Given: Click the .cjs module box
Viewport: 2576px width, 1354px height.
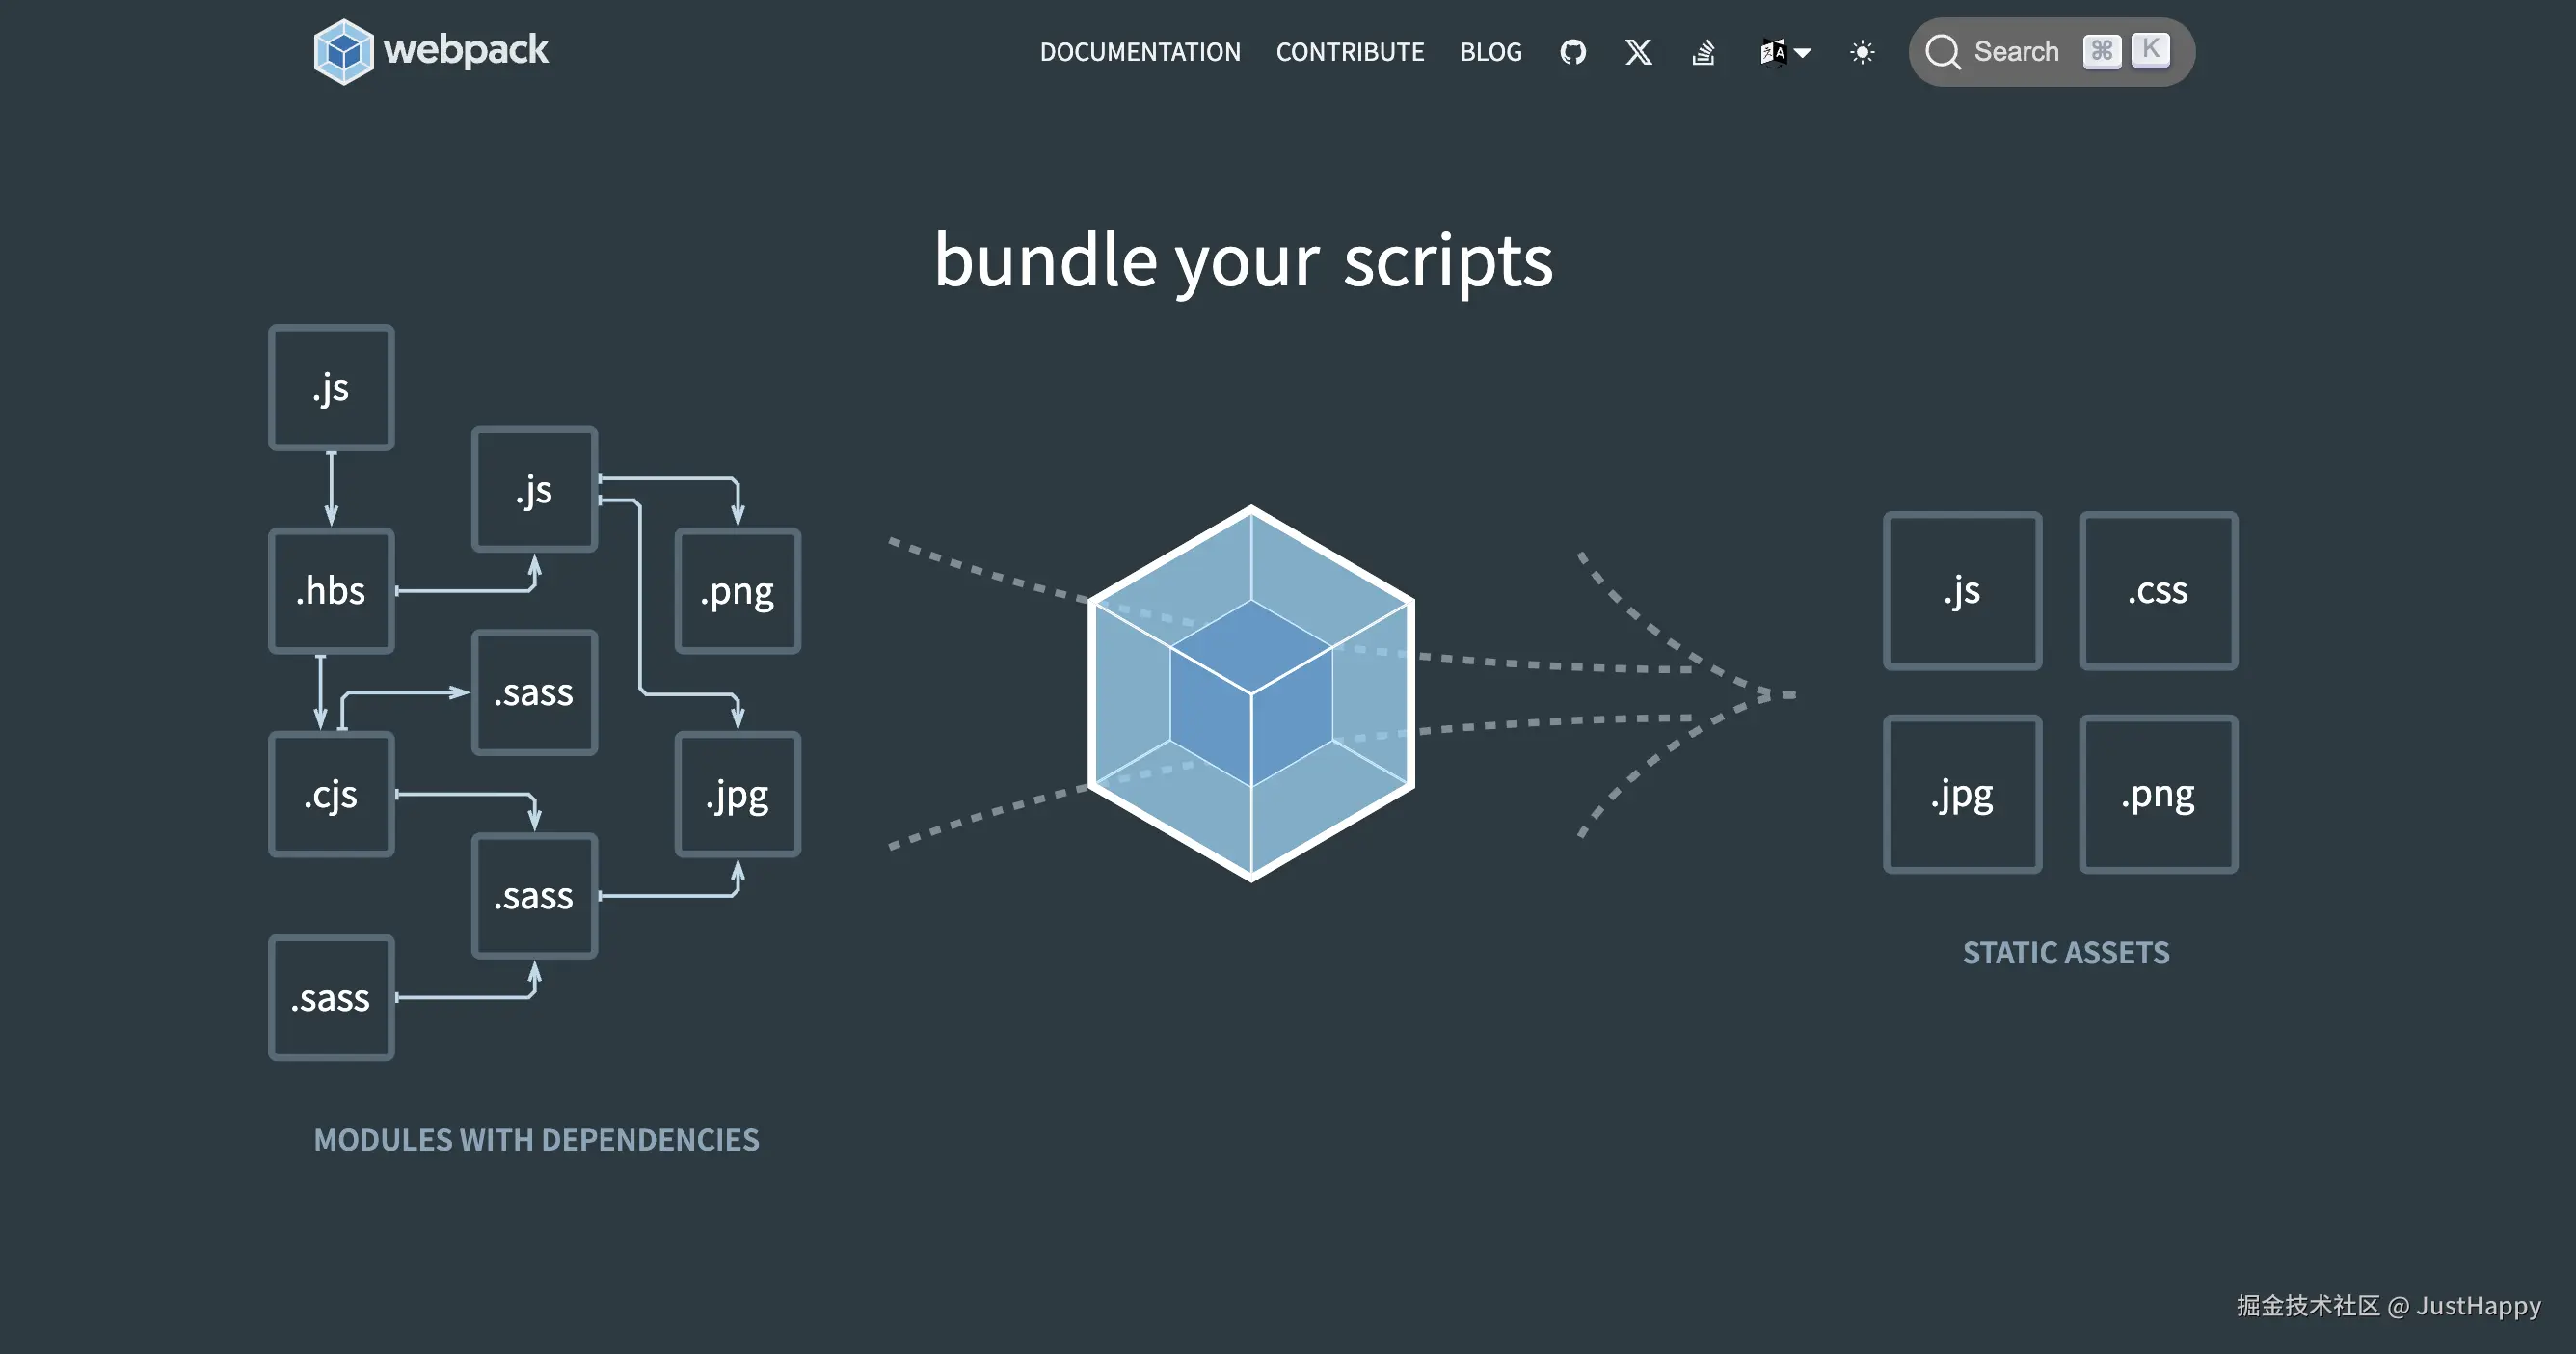Looking at the screenshot, I should click(x=331, y=795).
